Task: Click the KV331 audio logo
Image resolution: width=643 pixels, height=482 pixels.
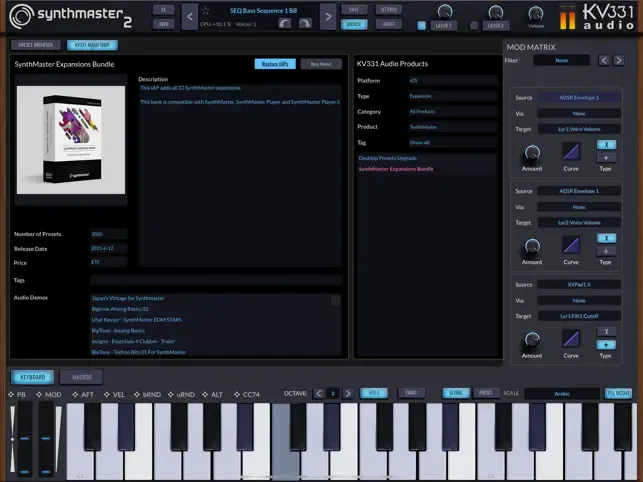Action: (609, 17)
